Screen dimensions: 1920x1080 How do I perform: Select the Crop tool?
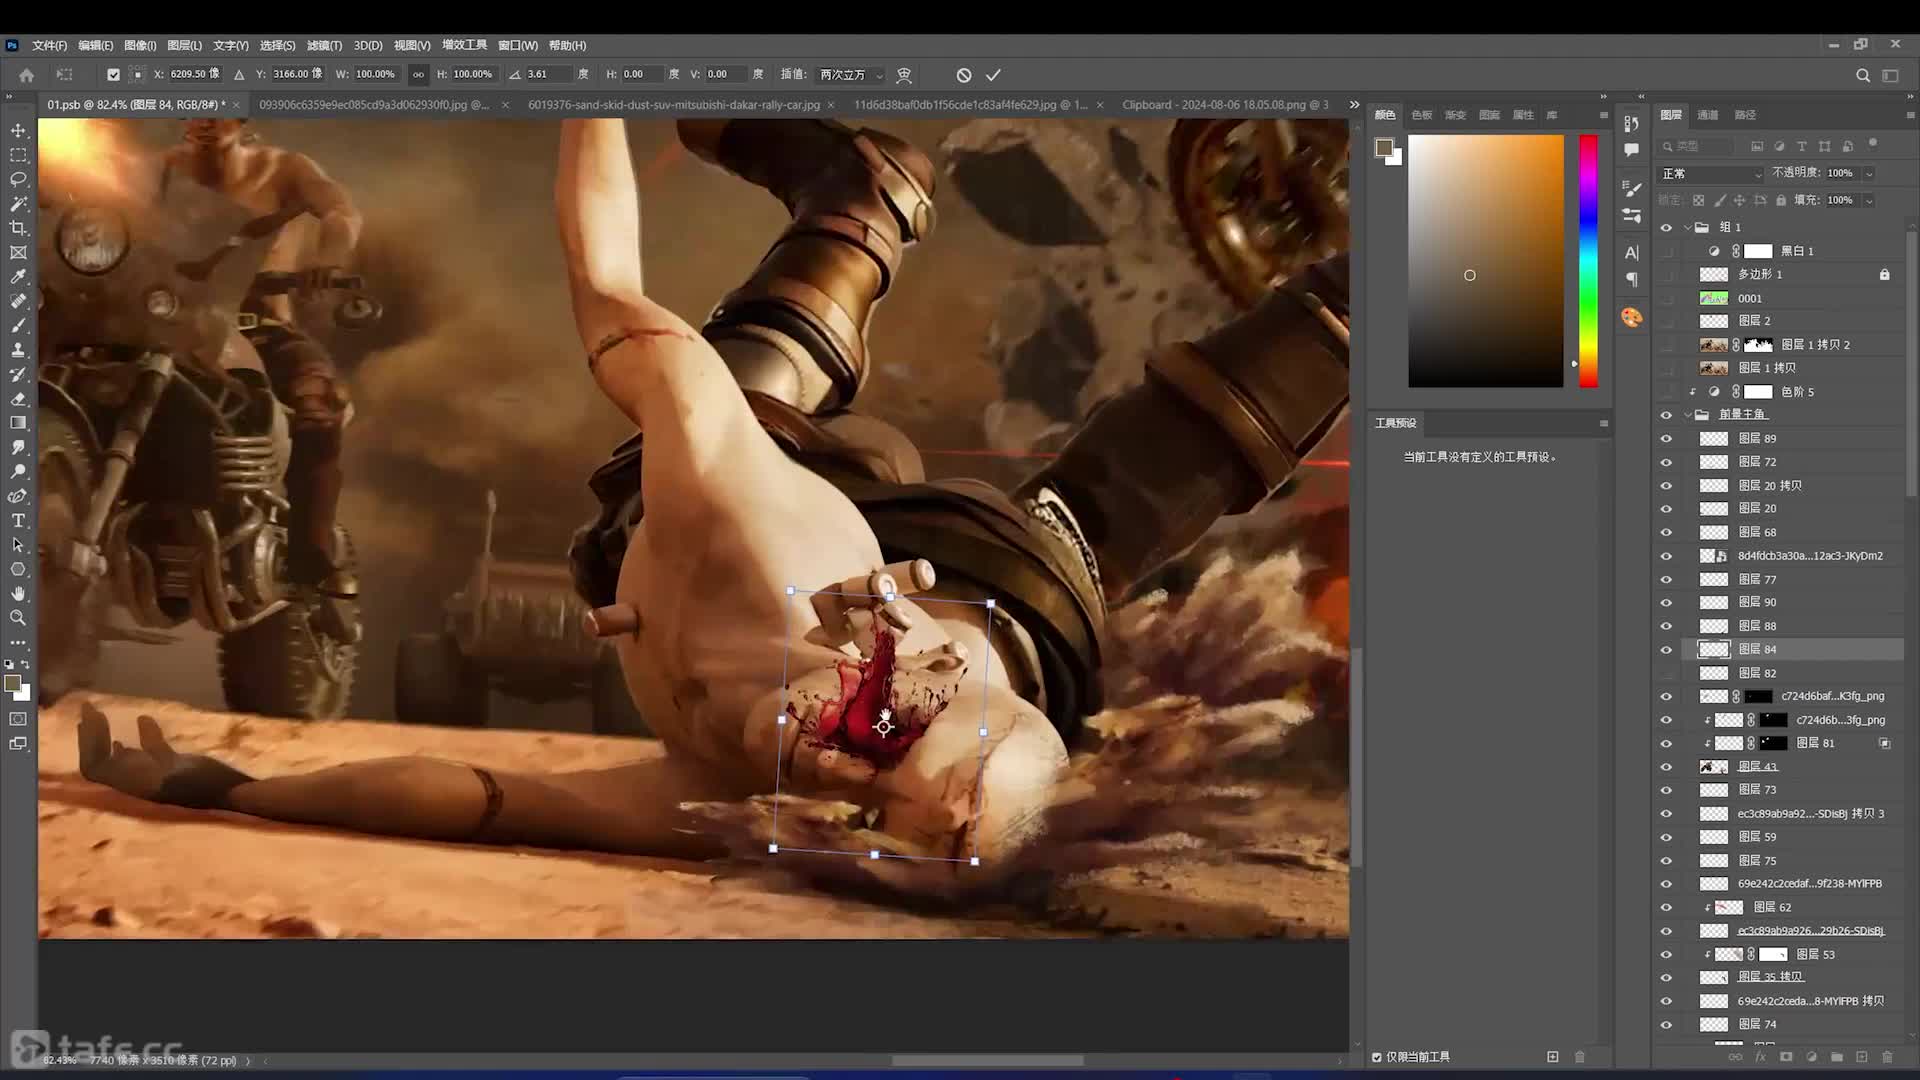18,228
